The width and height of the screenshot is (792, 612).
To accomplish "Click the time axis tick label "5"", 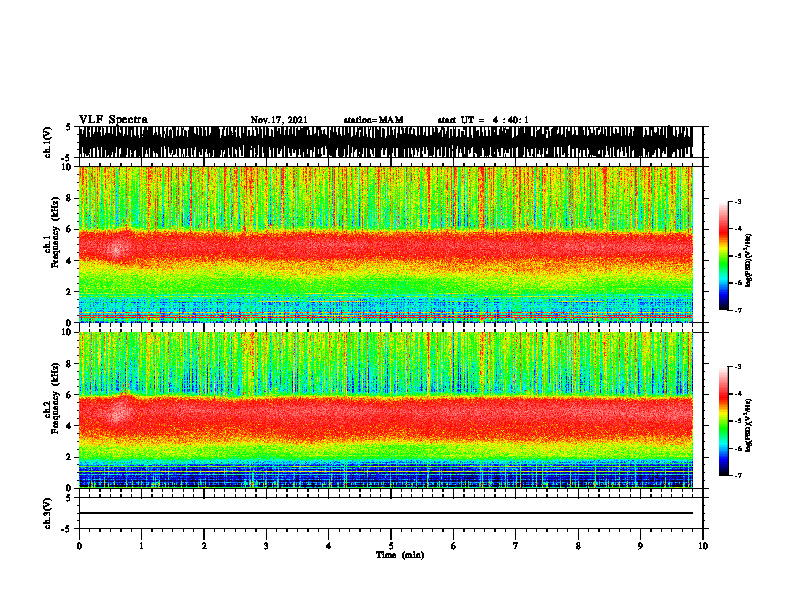I will pyautogui.click(x=391, y=546).
